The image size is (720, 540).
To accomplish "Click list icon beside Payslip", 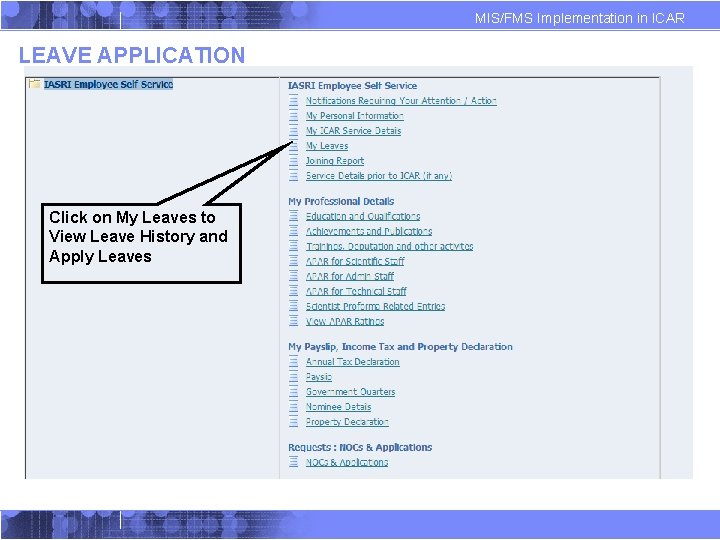I will (x=293, y=377).
